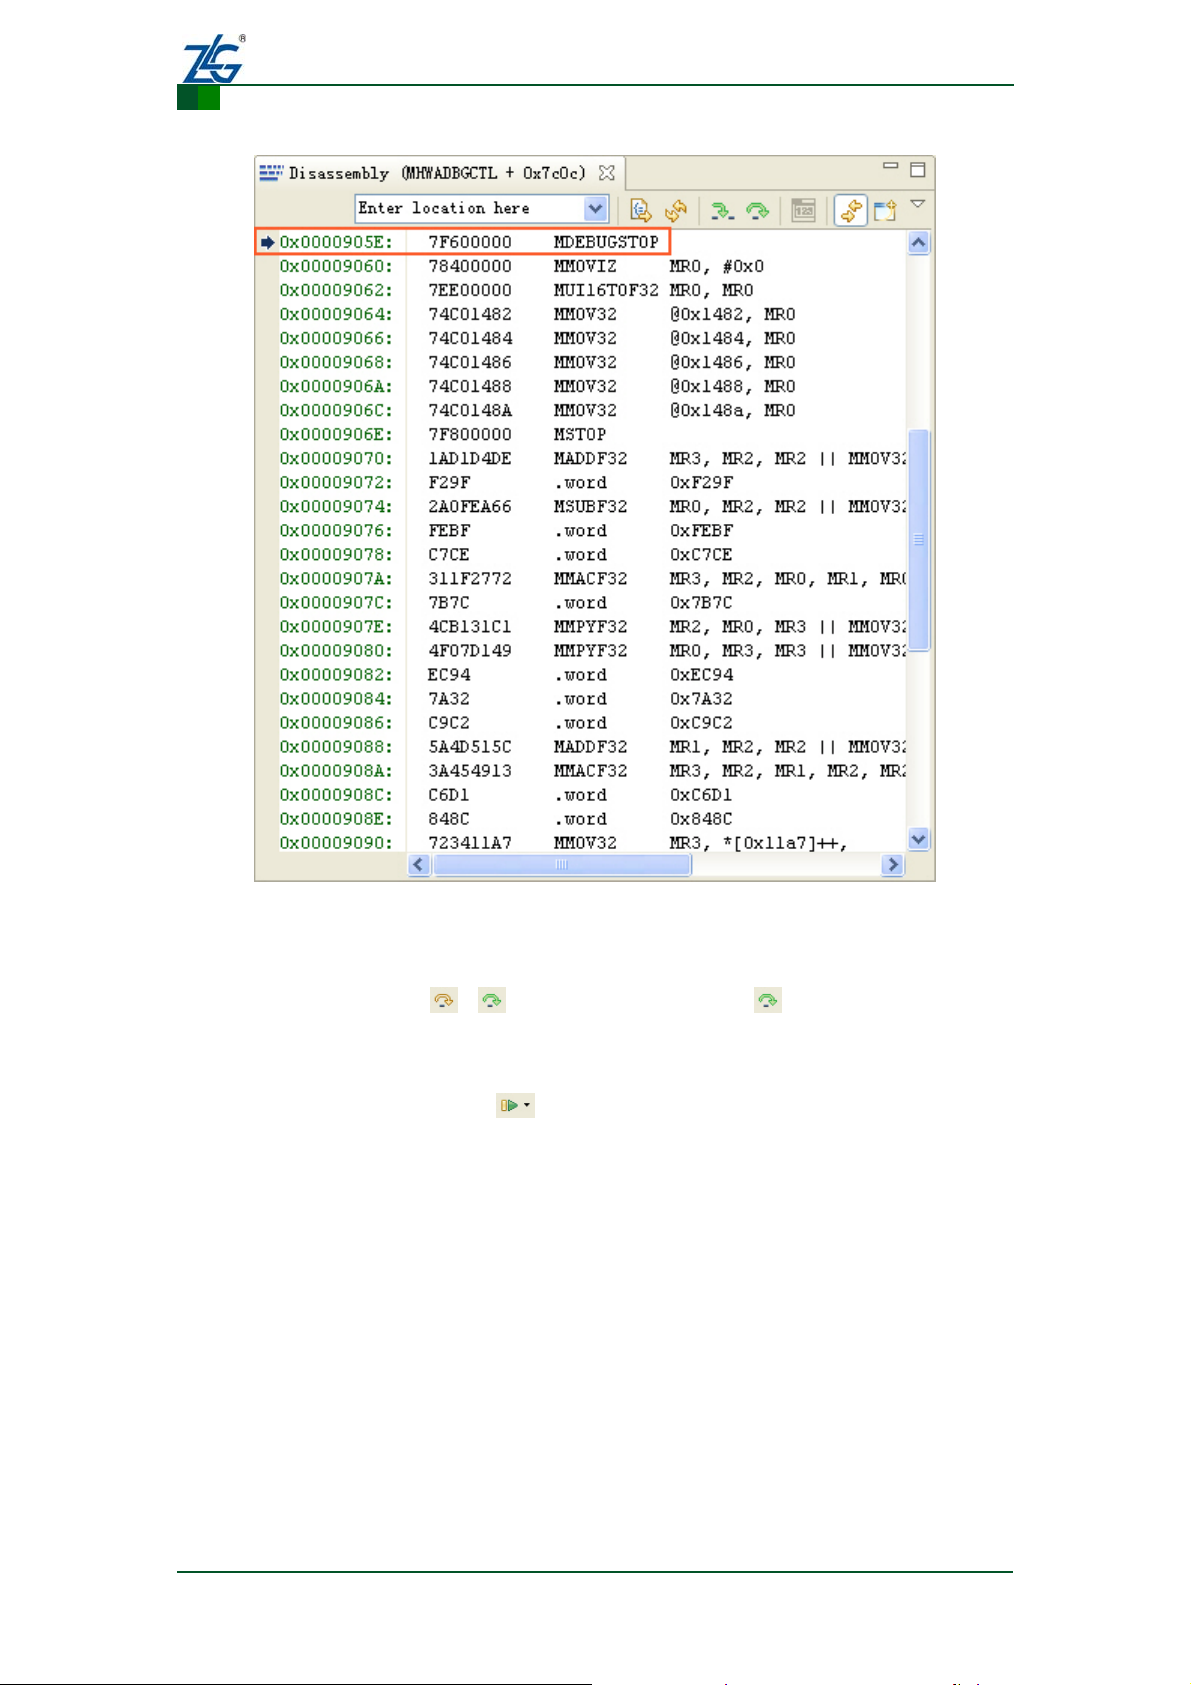Click opcode 7F800000
1191x1685 pixels.
pos(470,434)
